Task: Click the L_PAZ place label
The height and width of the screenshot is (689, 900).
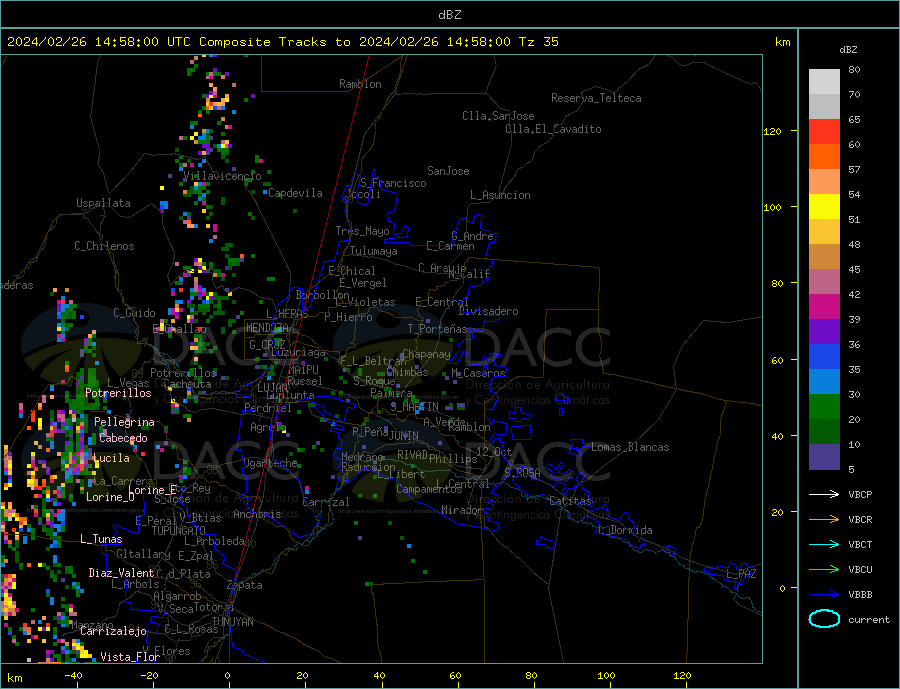Action: [x=741, y=574]
